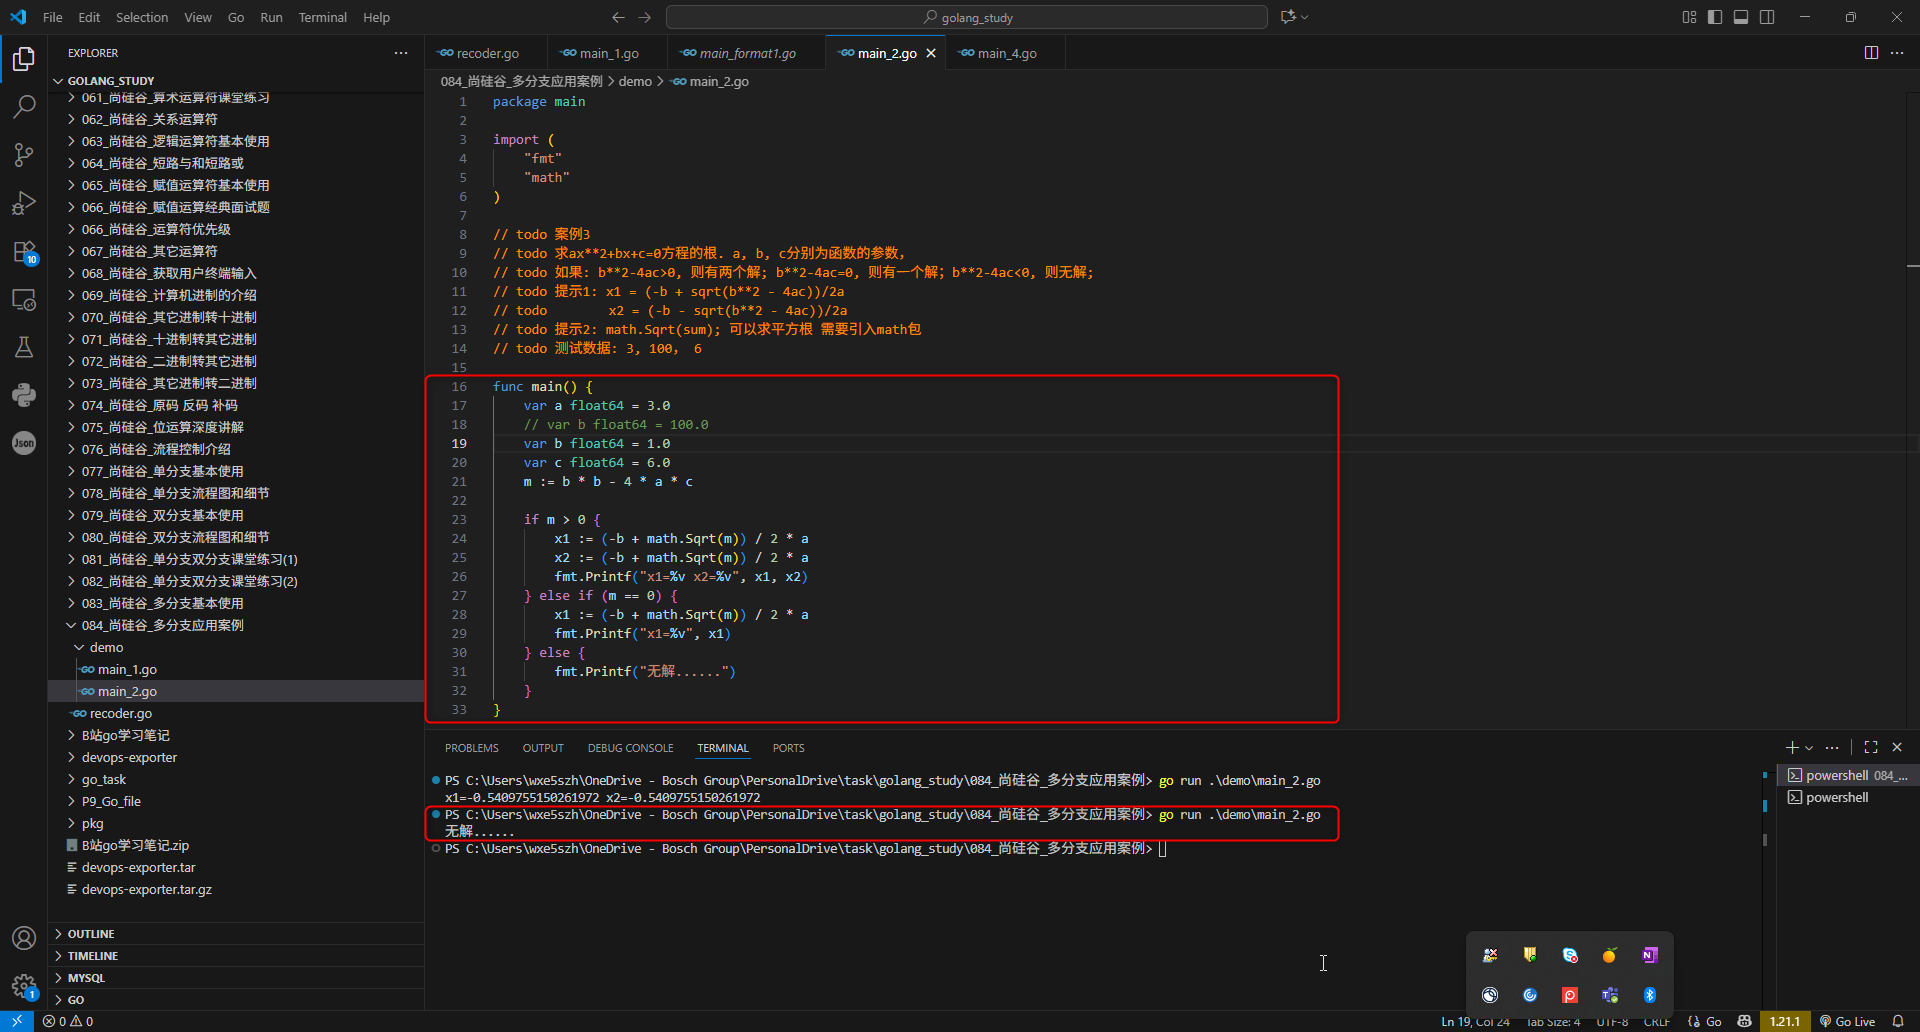Click the Bluetooth icon in system tray
The width and height of the screenshot is (1920, 1032).
pos(1650,995)
